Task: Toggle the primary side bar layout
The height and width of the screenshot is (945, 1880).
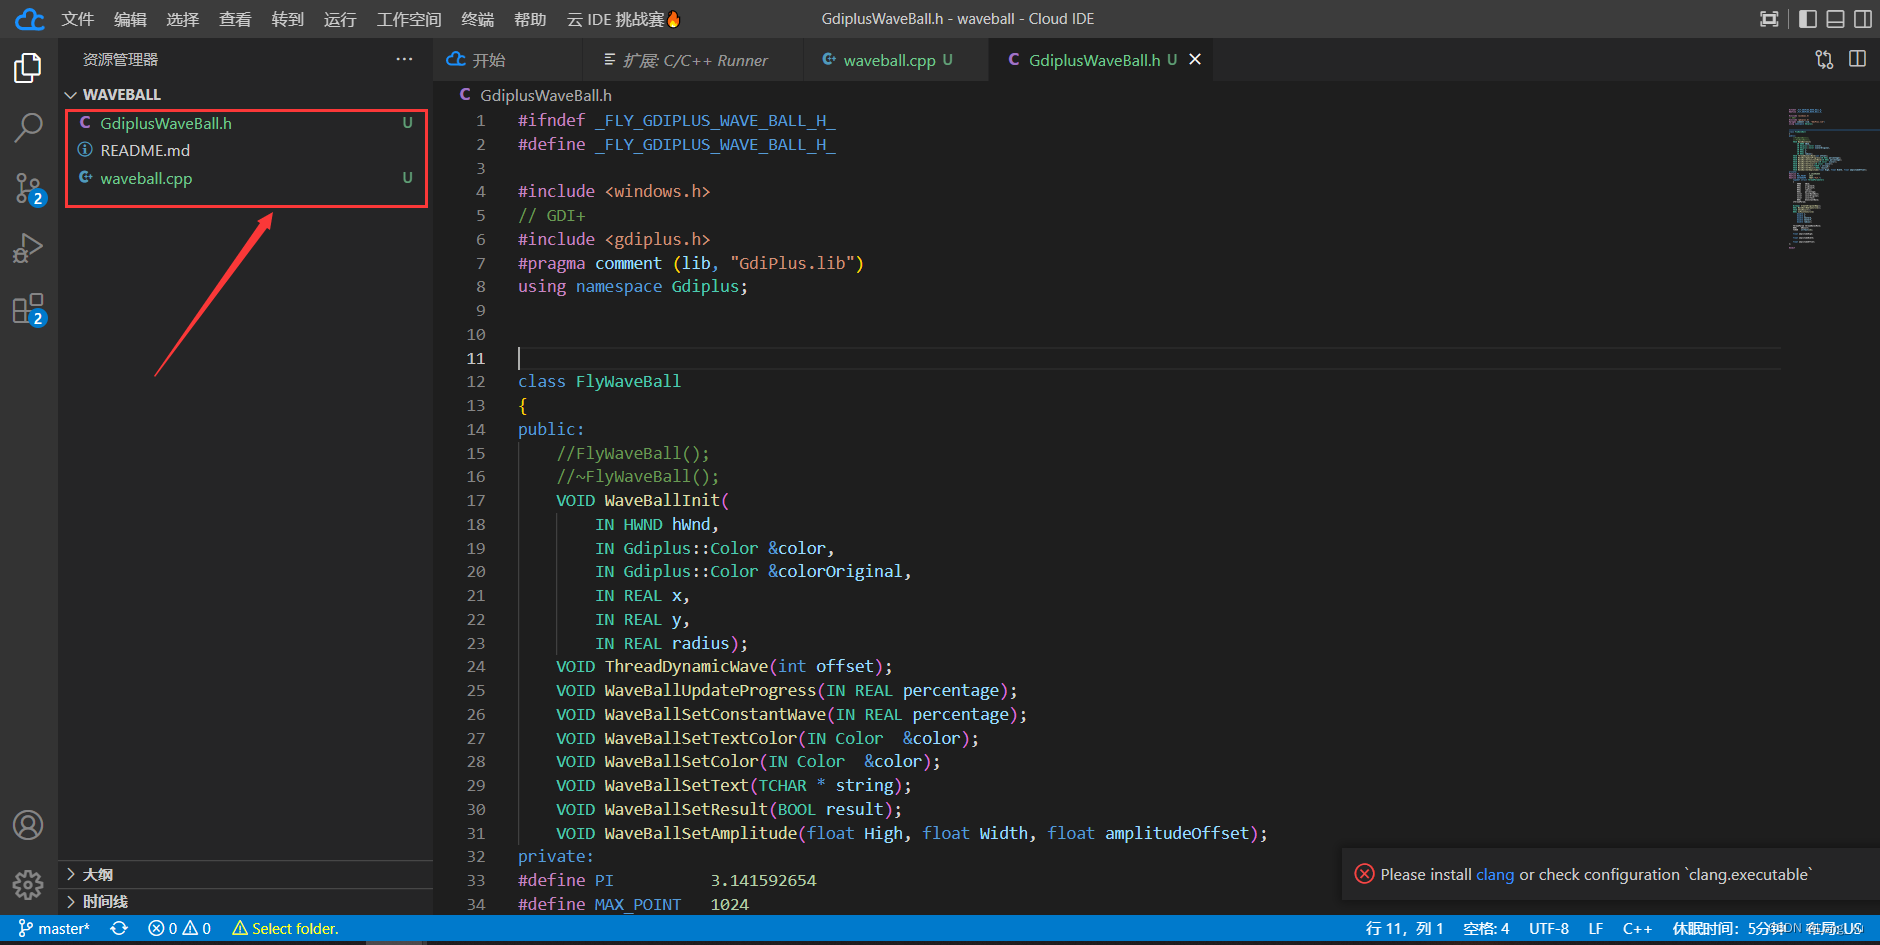Action: (x=1808, y=19)
